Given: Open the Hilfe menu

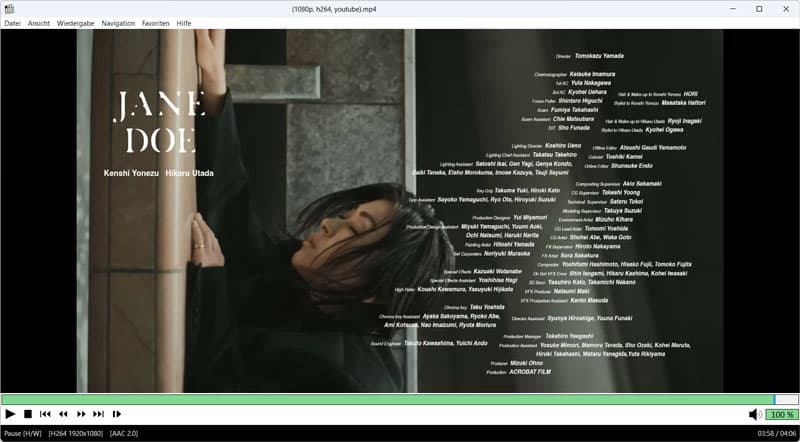Looking at the screenshot, I should [x=184, y=22].
